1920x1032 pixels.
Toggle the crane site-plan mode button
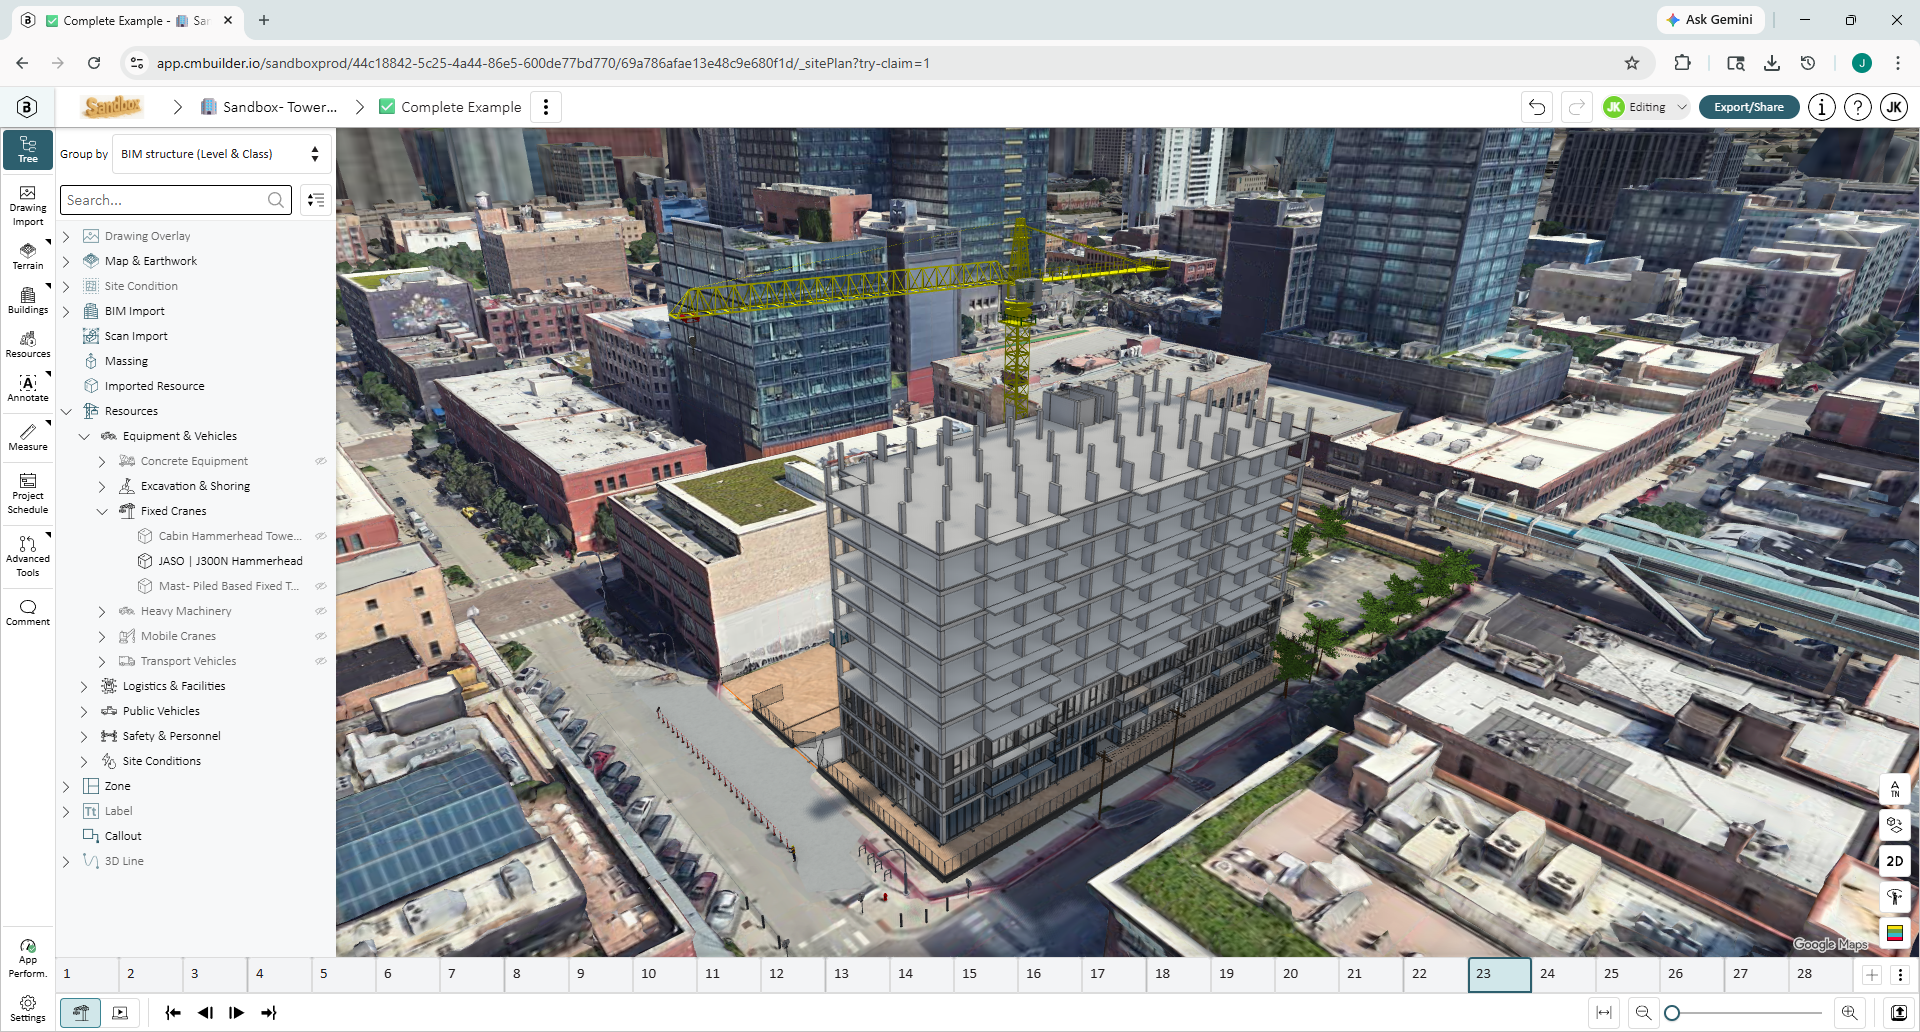[81, 1013]
